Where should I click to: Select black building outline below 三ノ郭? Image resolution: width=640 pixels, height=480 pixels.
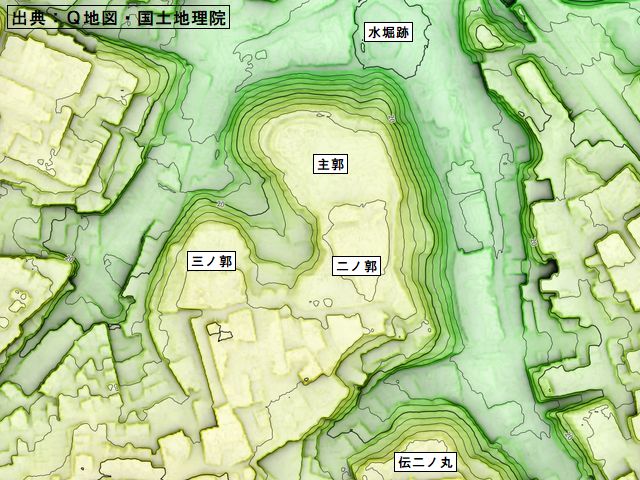(x=219, y=331)
